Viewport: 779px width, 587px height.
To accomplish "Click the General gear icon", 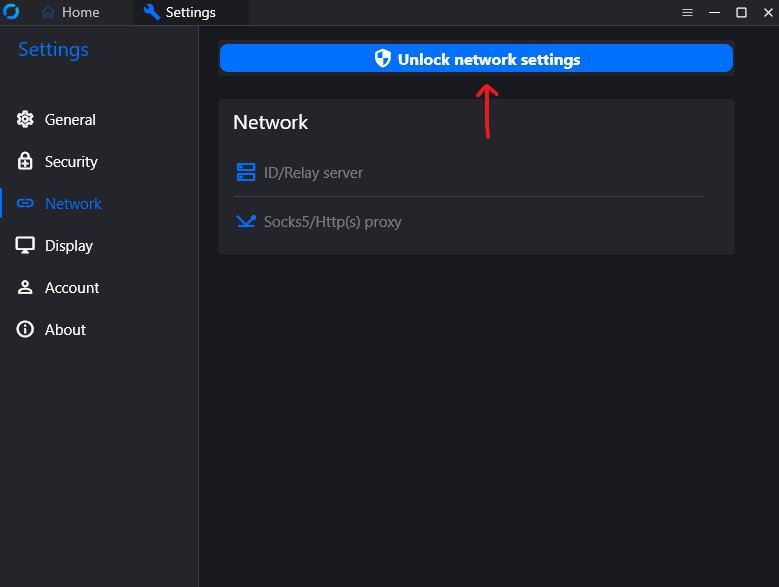I will tap(25, 120).
